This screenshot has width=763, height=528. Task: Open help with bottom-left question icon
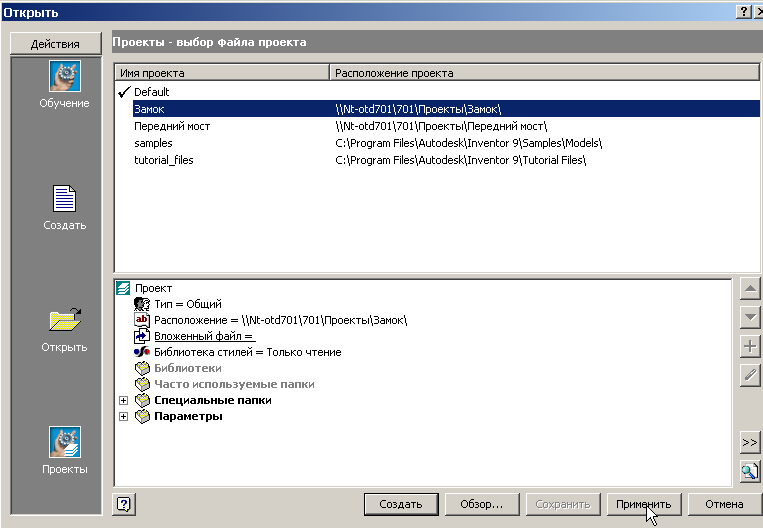coord(124,504)
